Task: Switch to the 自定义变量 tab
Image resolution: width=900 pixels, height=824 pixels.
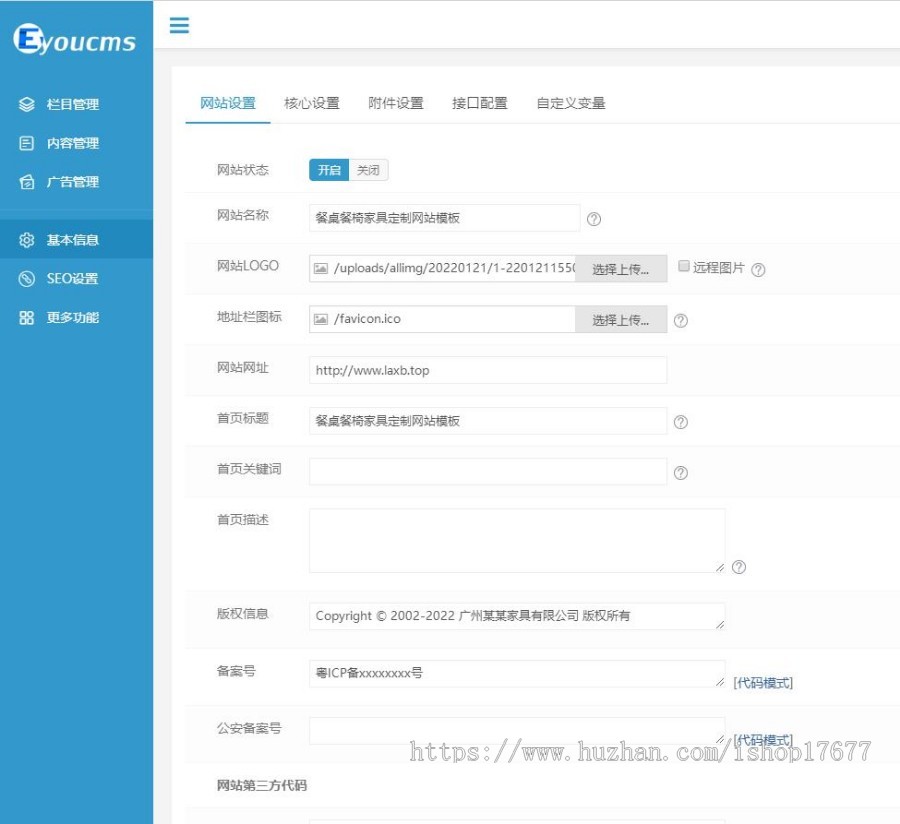Action: [x=571, y=103]
